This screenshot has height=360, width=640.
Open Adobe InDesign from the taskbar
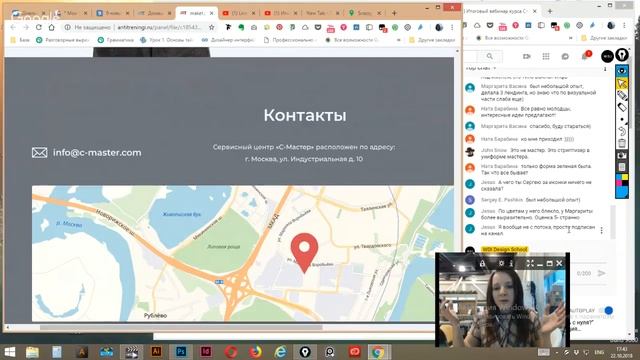206,352
